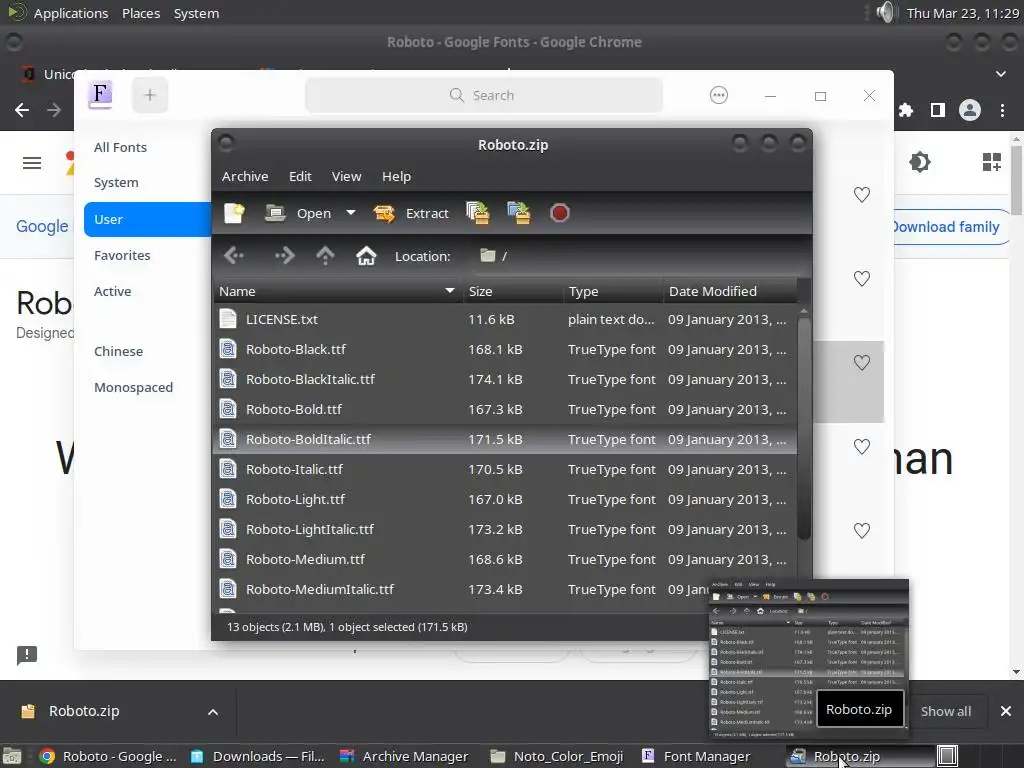The width and height of the screenshot is (1024, 768).
Task: Open the Help menu in Roboto.zip
Action: 396,176
